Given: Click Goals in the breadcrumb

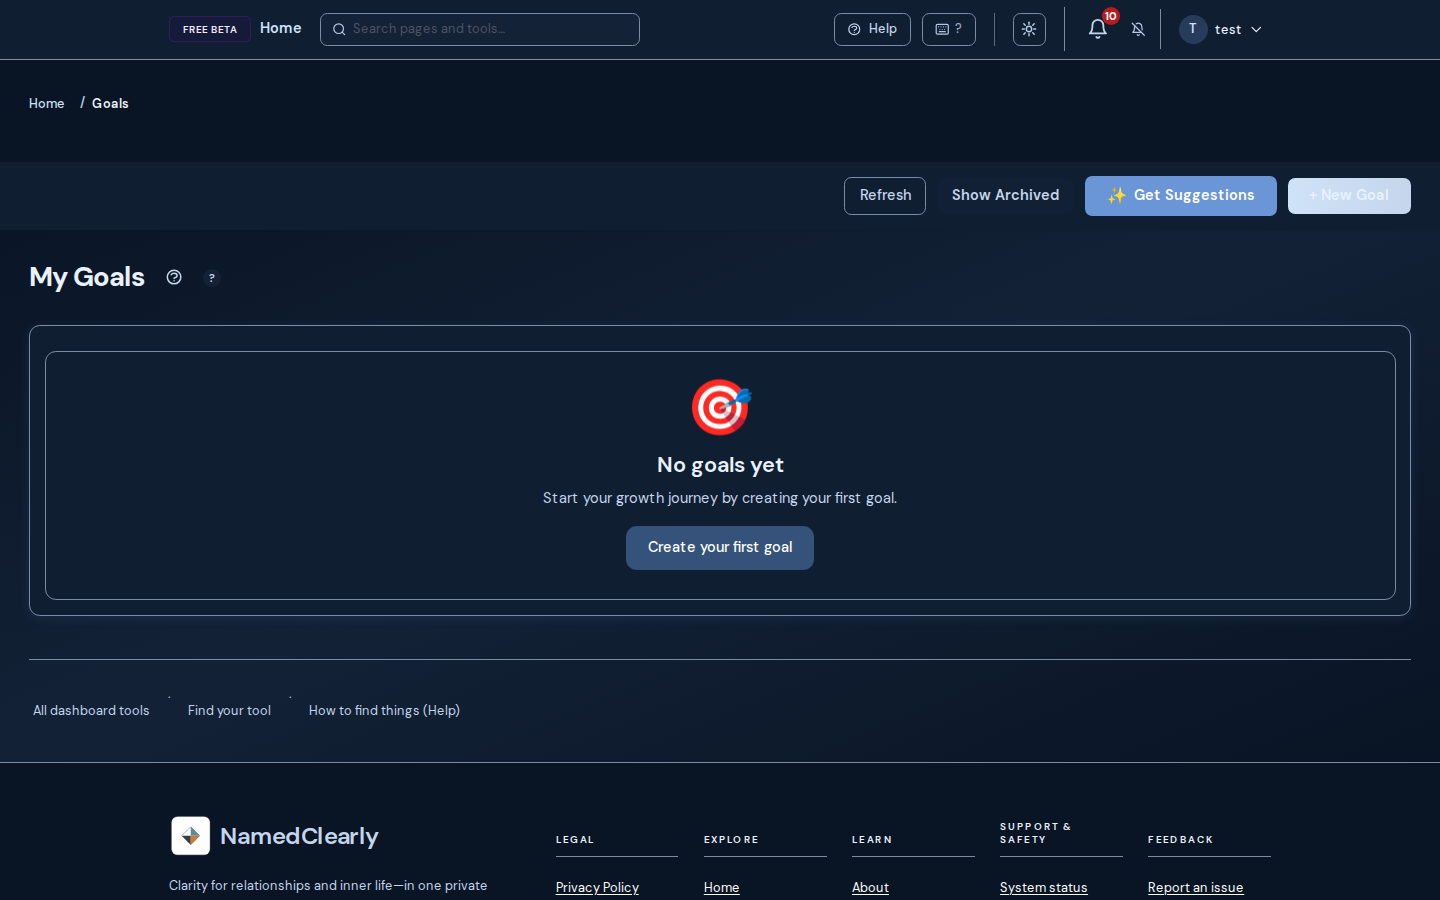Looking at the screenshot, I should click(110, 103).
